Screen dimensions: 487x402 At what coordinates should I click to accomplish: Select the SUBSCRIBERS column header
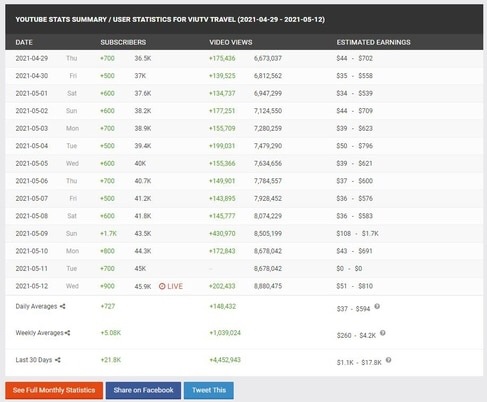point(123,42)
